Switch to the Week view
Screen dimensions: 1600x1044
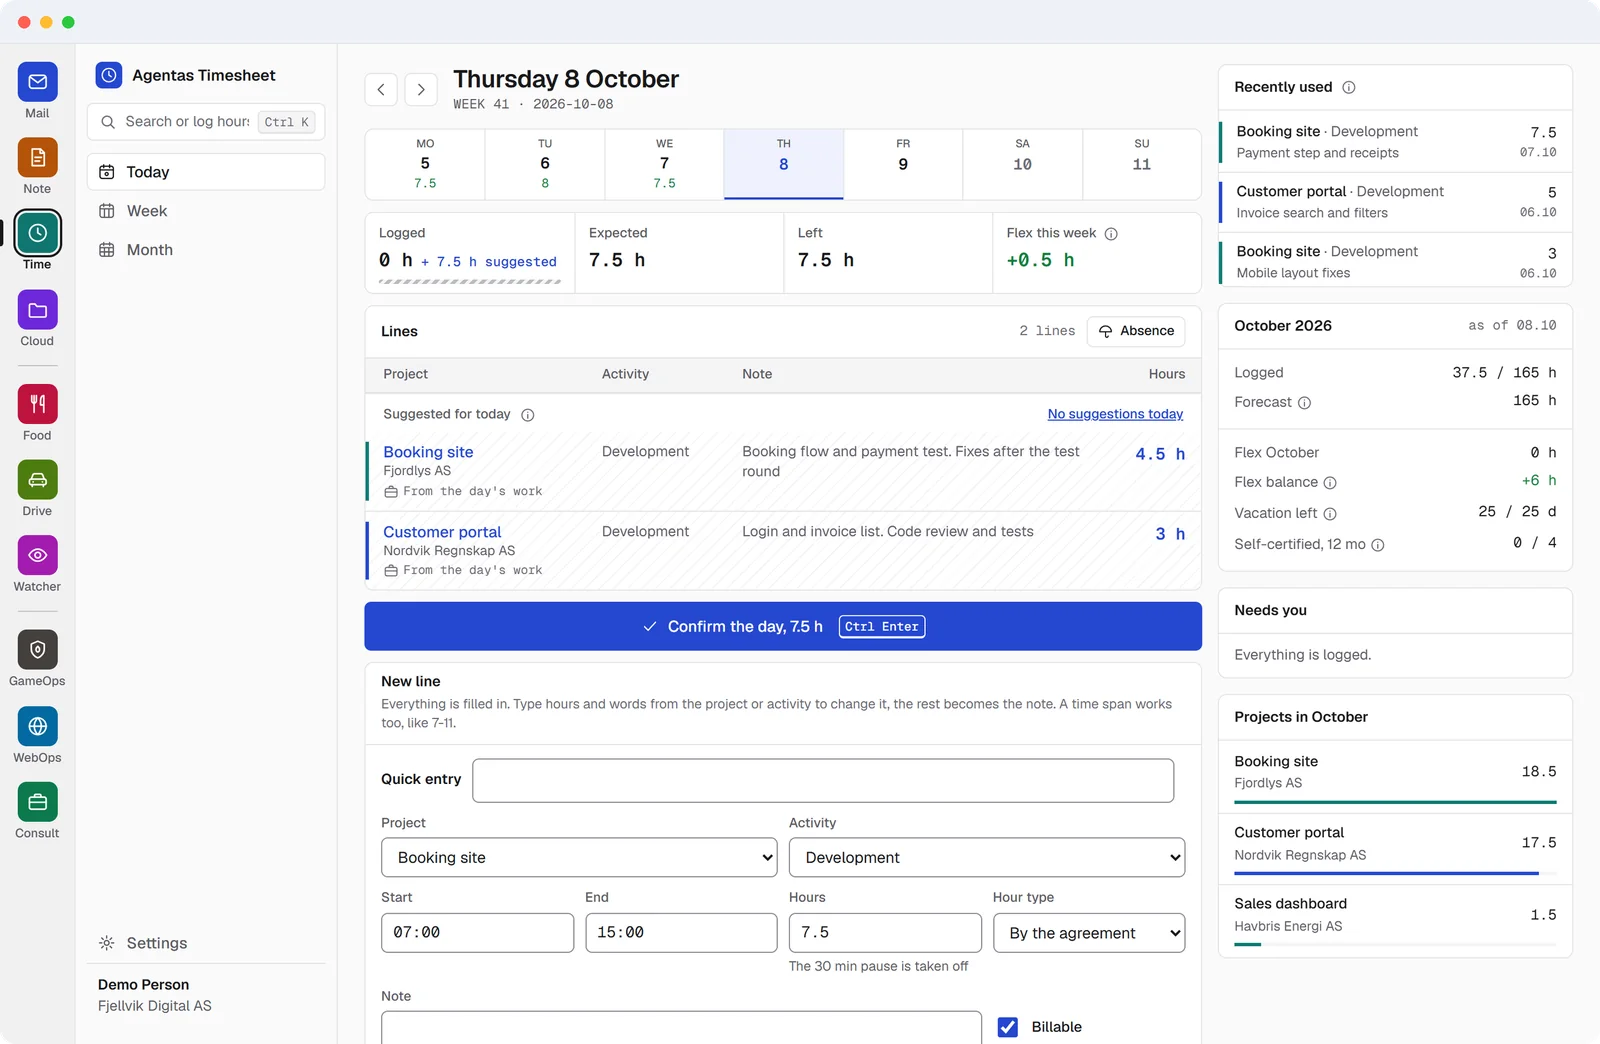pos(206,211)
